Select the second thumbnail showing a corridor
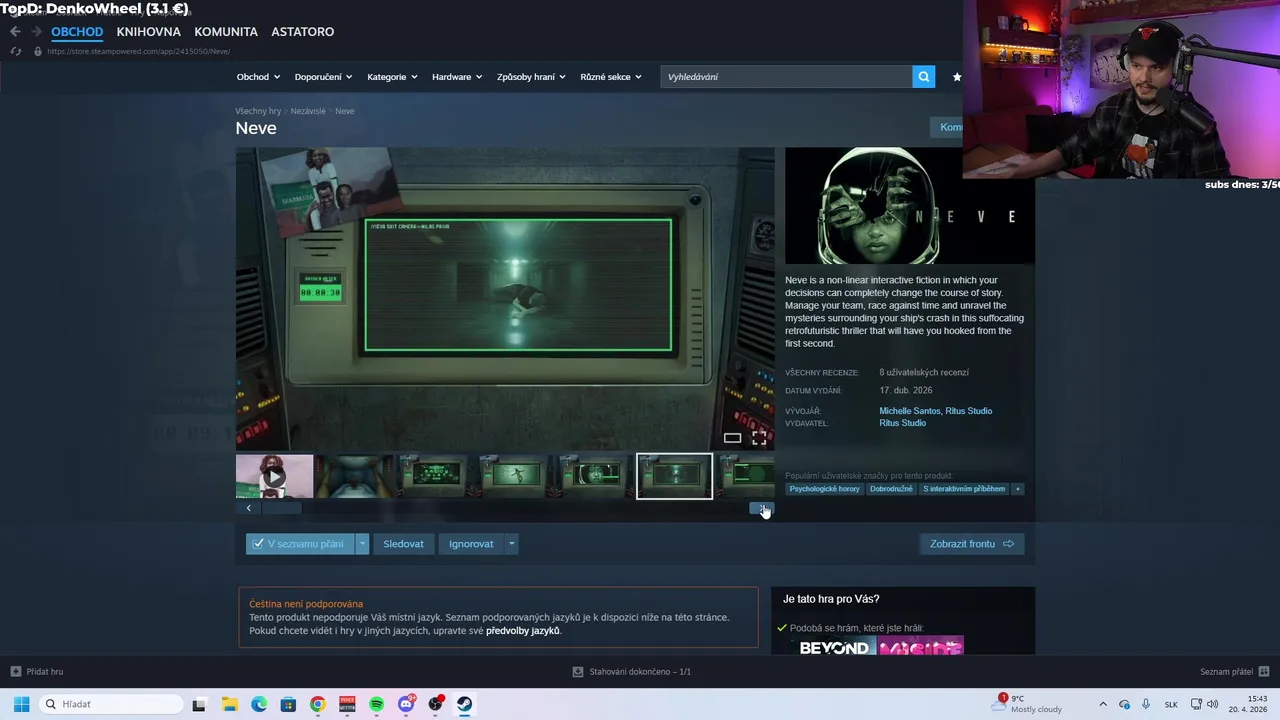Viewport: 1280px width, 720px height. click(355, 476)
